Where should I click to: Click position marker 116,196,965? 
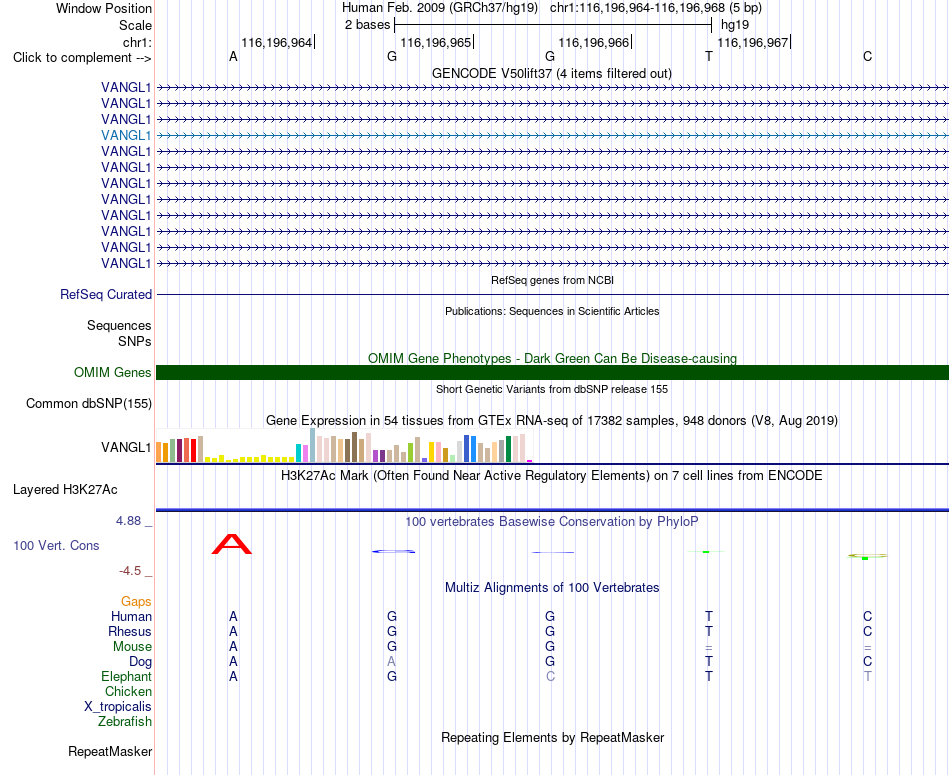(x=436, y=42)
